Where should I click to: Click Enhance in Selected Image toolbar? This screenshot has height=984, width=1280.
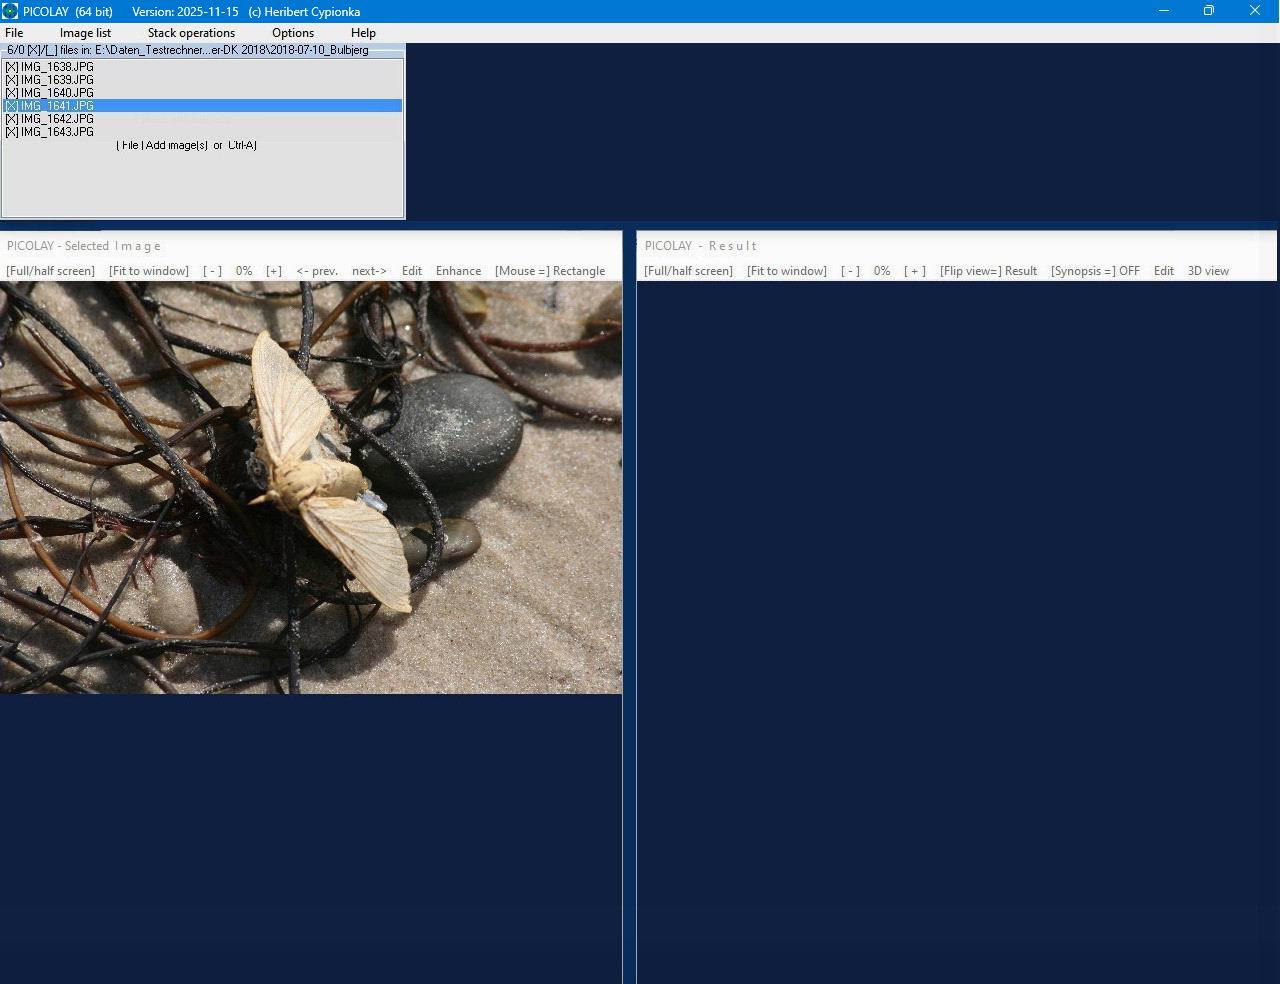pyautogui.click(x=458, y=271)
